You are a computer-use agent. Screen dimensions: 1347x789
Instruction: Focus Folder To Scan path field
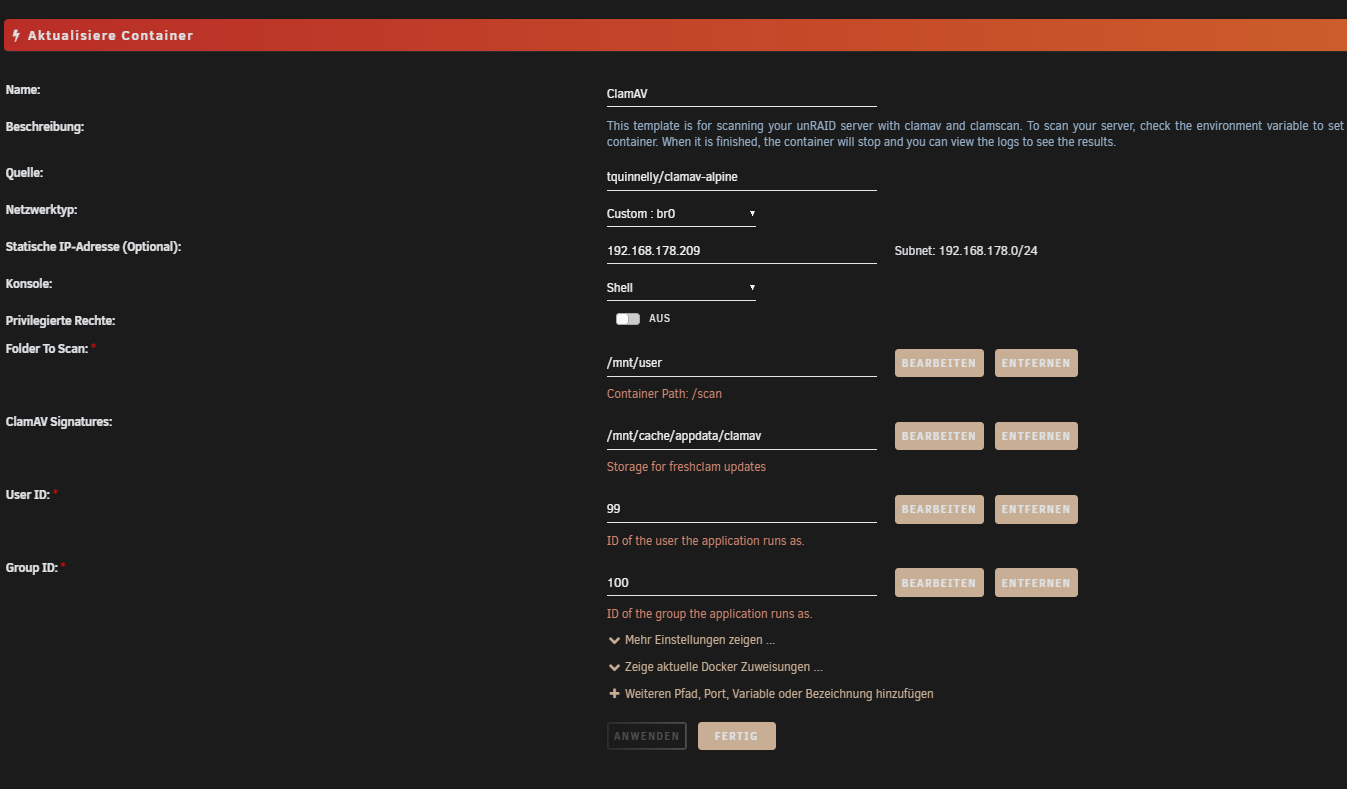coord(741,363)
